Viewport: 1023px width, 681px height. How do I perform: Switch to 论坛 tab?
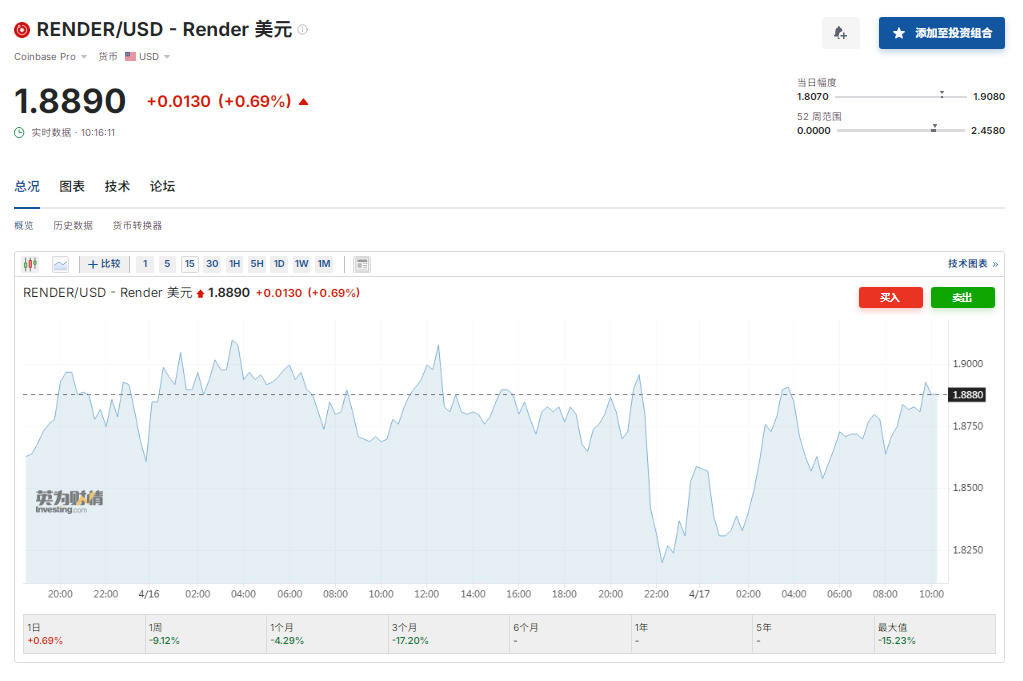(162, 187)
